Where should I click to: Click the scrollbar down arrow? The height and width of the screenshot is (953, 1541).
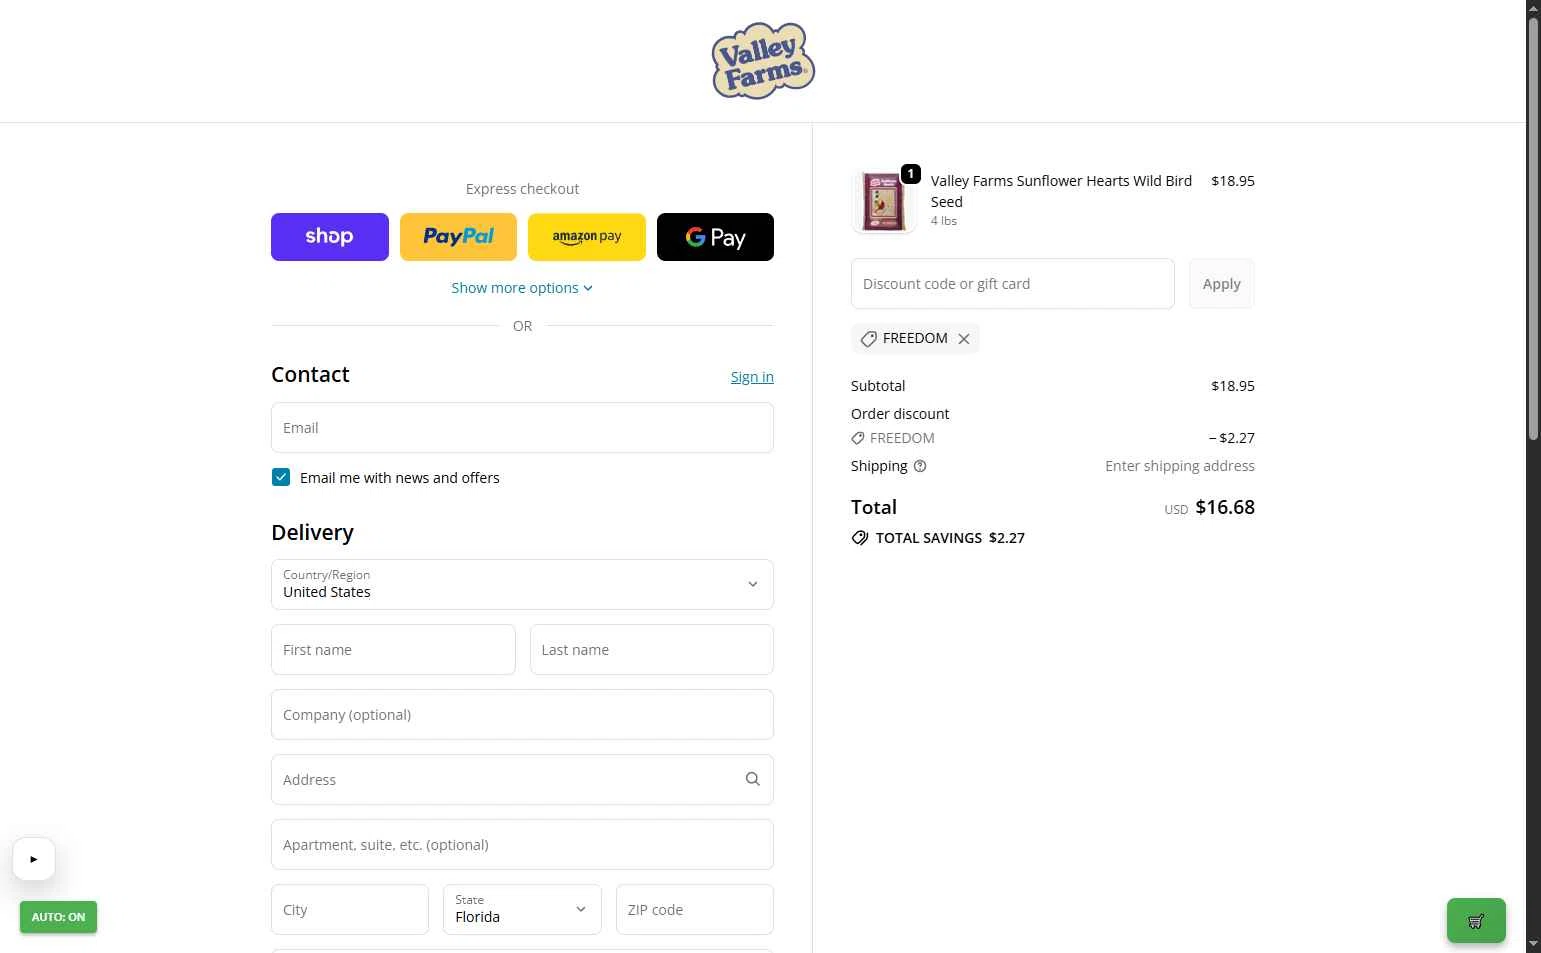tap(1533, 944)
